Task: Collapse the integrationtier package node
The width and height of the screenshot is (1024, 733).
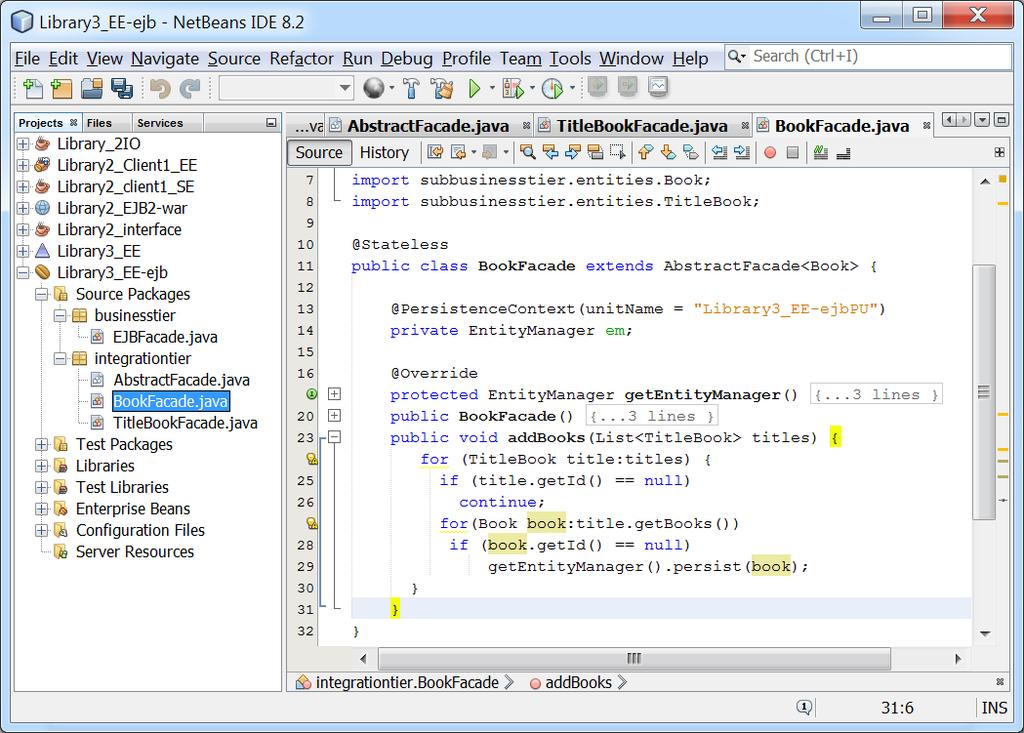Action: tap(60, 359)
